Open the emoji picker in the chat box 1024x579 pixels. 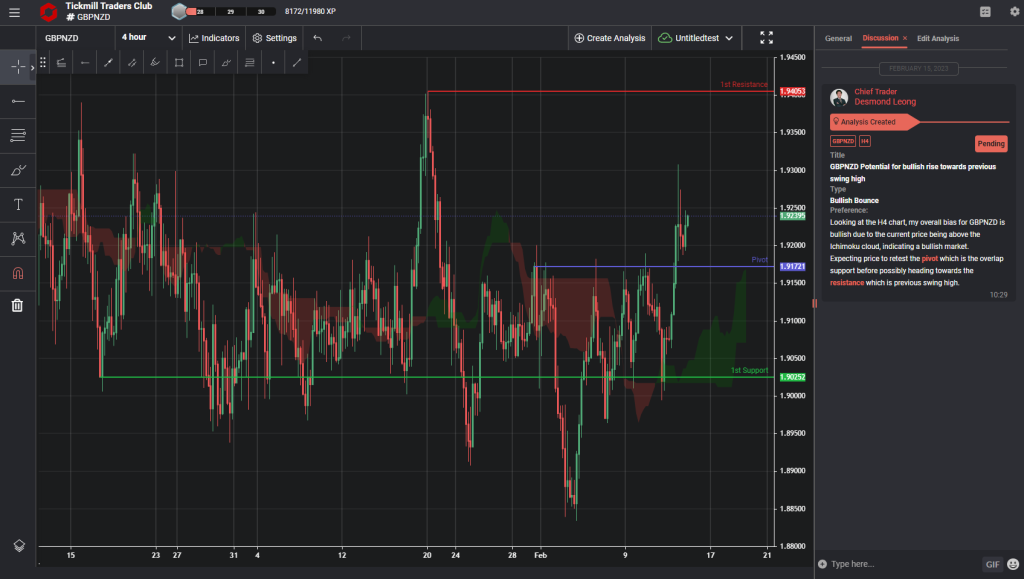(1011, 564)
